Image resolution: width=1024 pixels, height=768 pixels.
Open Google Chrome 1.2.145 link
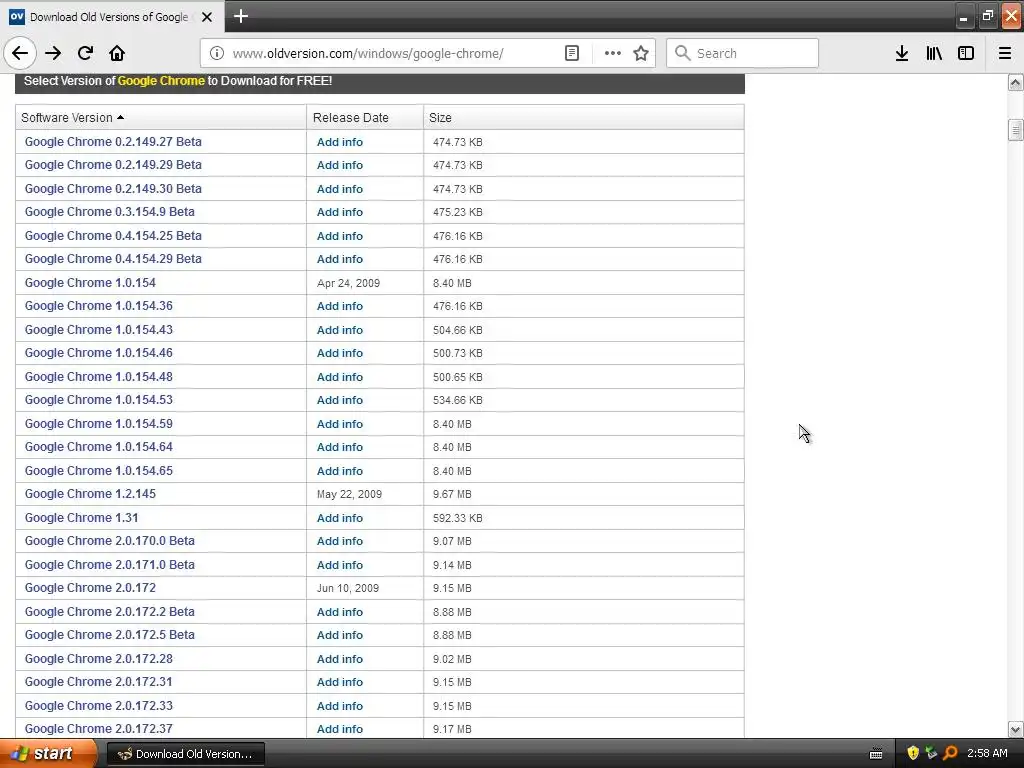90,494
